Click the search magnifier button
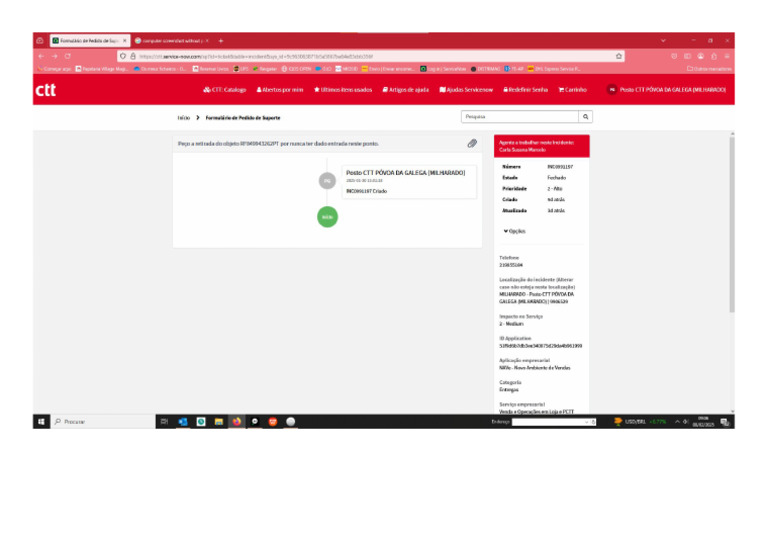The width and height of the screenshot is (768, 543). [x=586, y=117]
